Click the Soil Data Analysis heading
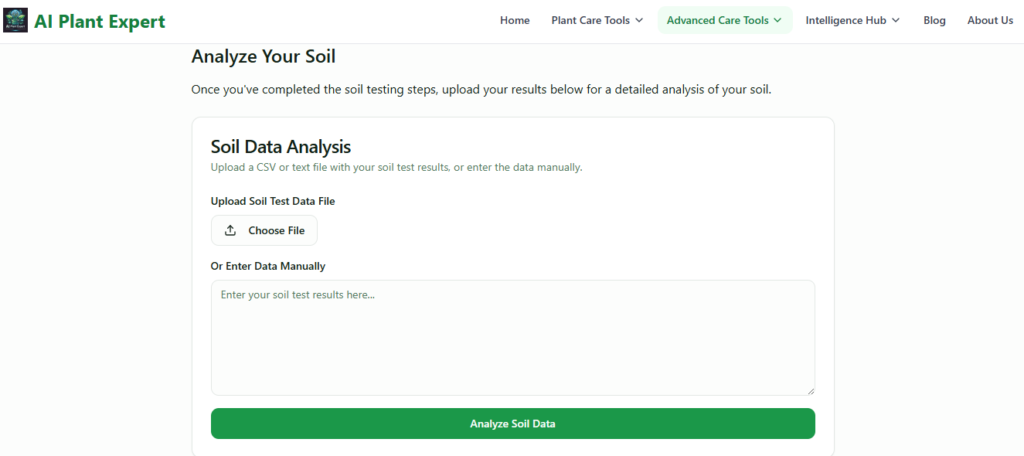The height and width of the screenshot is (456, 1024). coord(281,147)
